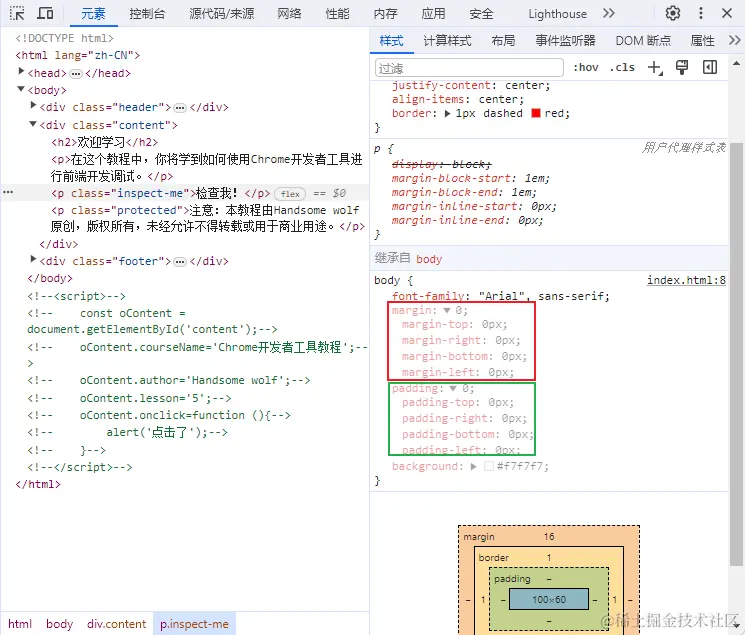Focus the styles filter input
This screenshot has height=635, width=745.
[x=469, y=68]
